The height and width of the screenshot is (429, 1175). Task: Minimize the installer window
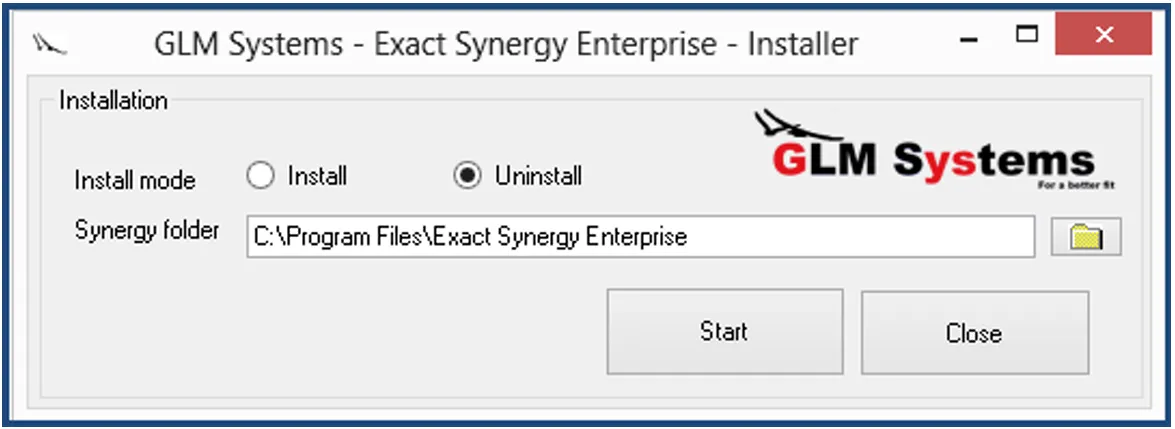(967, 41)
